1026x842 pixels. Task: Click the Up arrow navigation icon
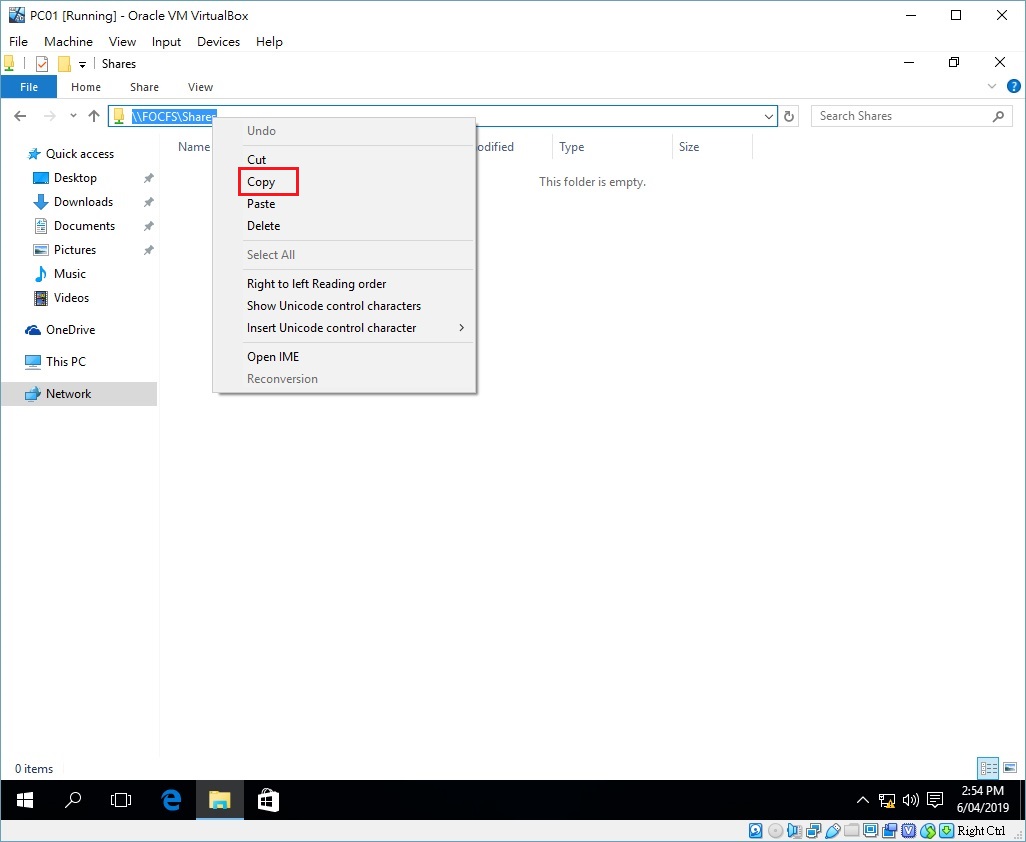[94, 116]
